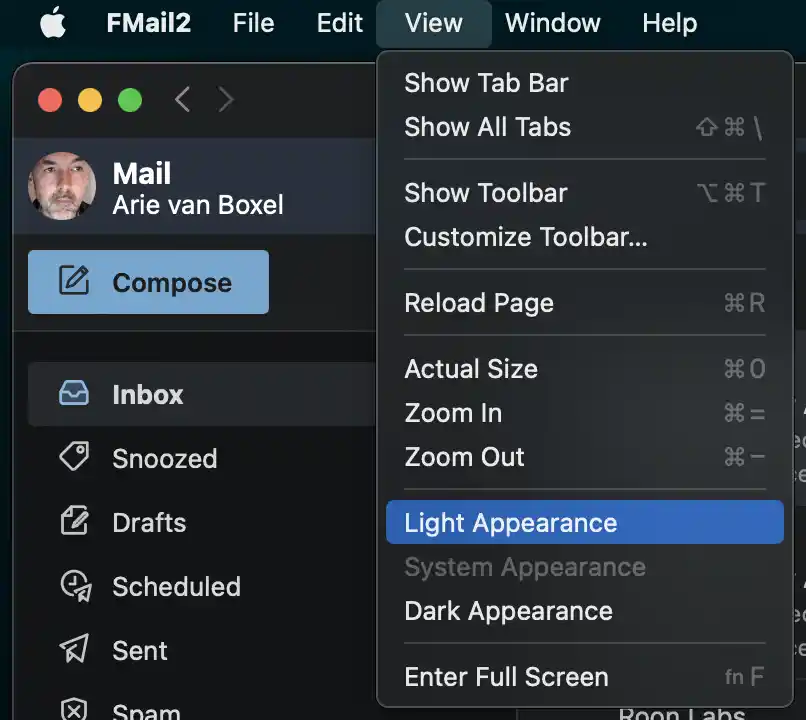Open the Apple menu
Viewport: 806px width, 720px height.
coord(53,23)
